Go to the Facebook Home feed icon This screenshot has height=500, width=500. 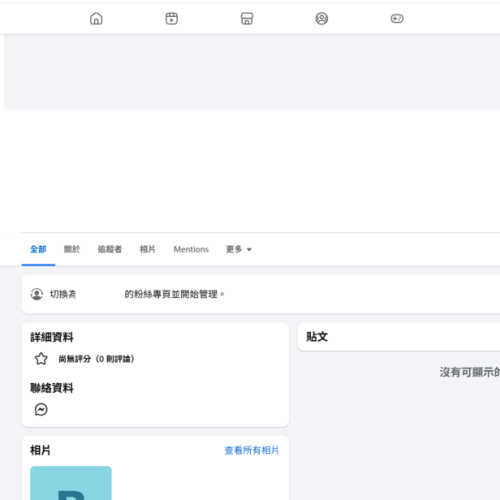point(96,18)
